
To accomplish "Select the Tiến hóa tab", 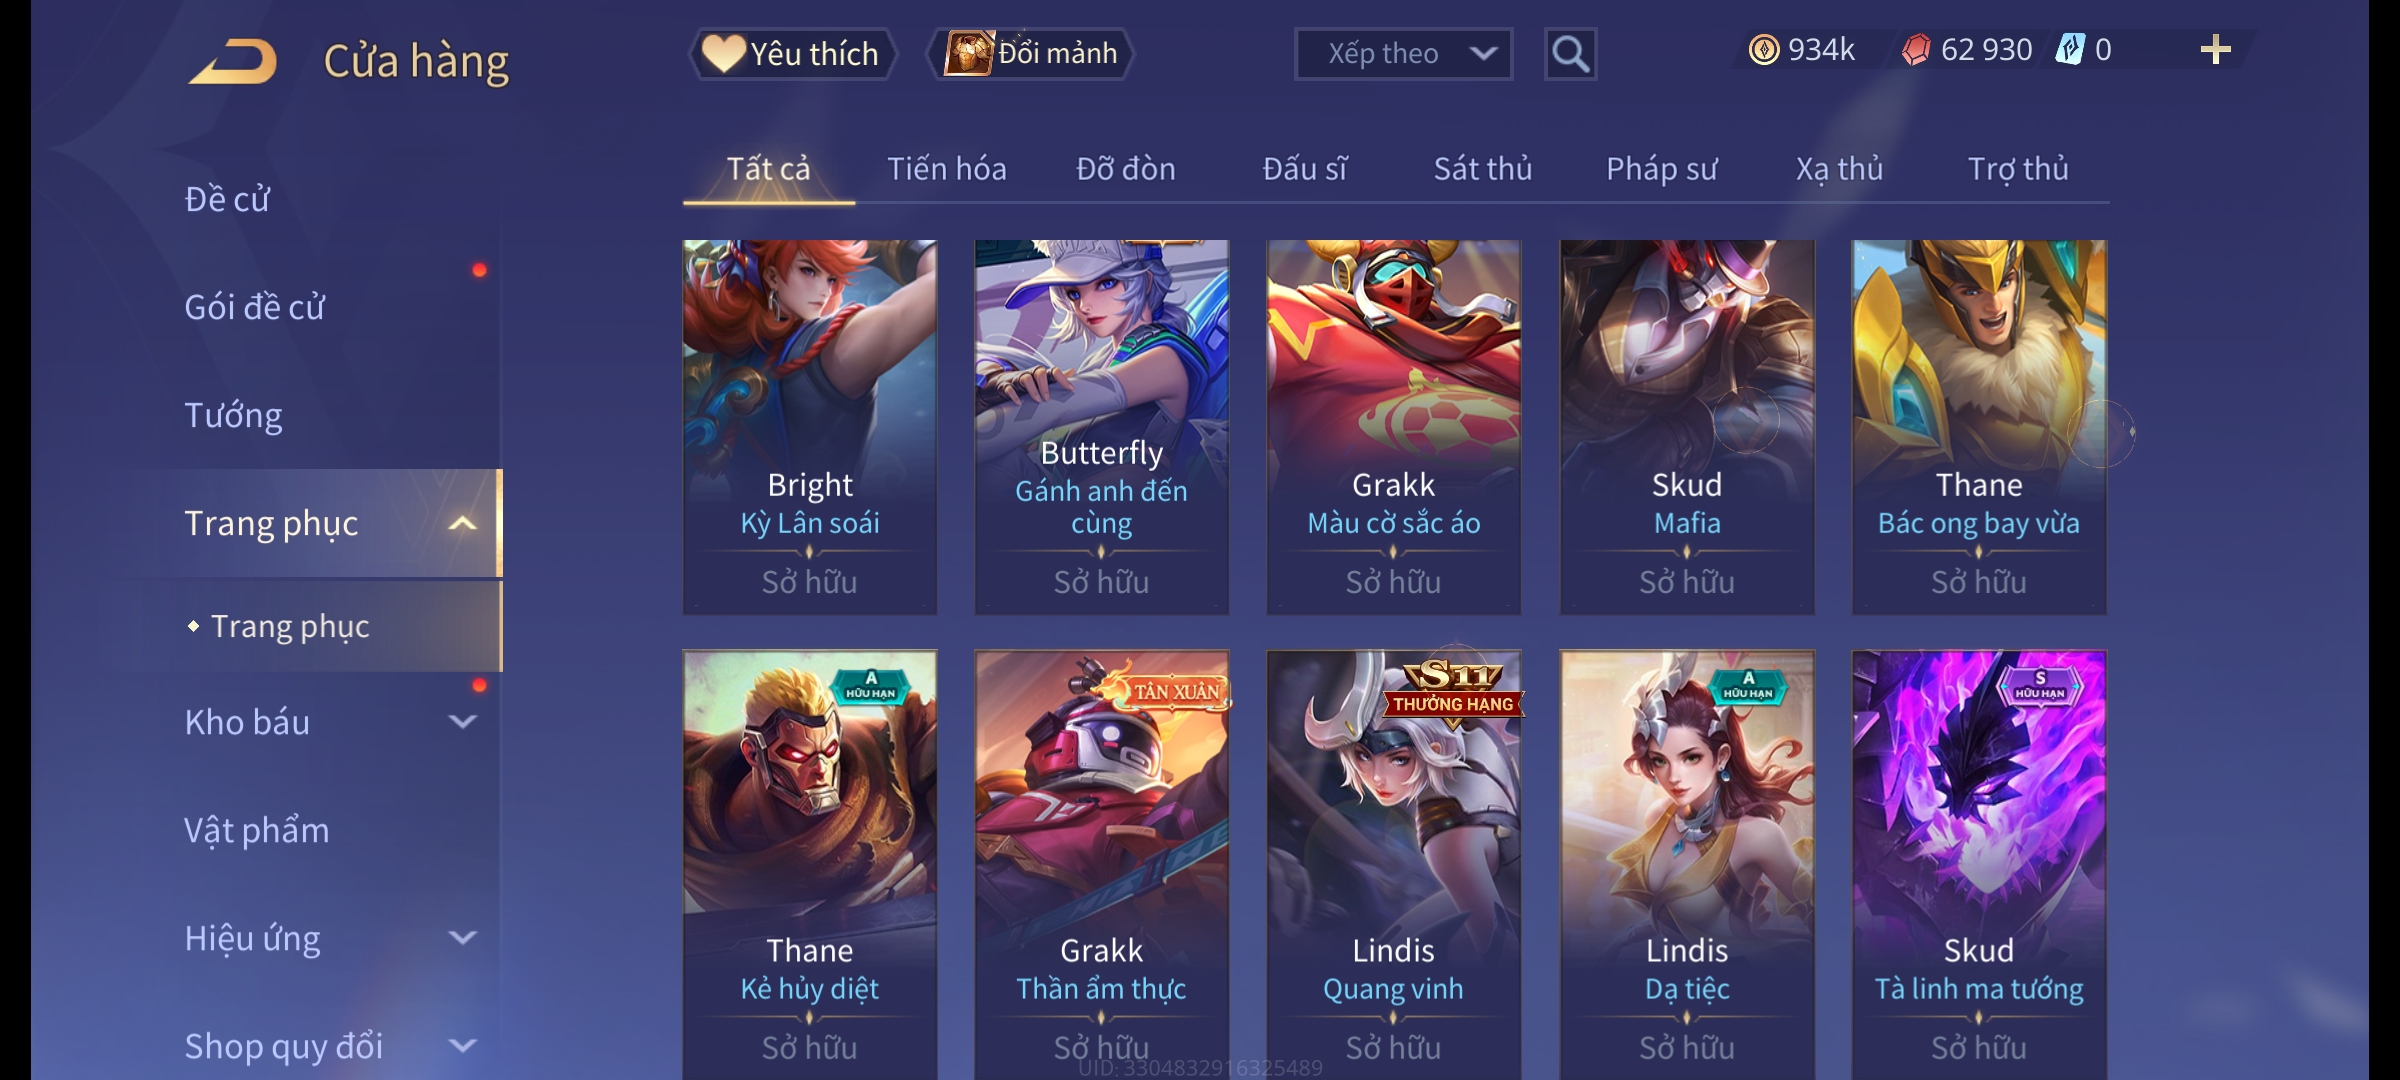I will 947,169.
